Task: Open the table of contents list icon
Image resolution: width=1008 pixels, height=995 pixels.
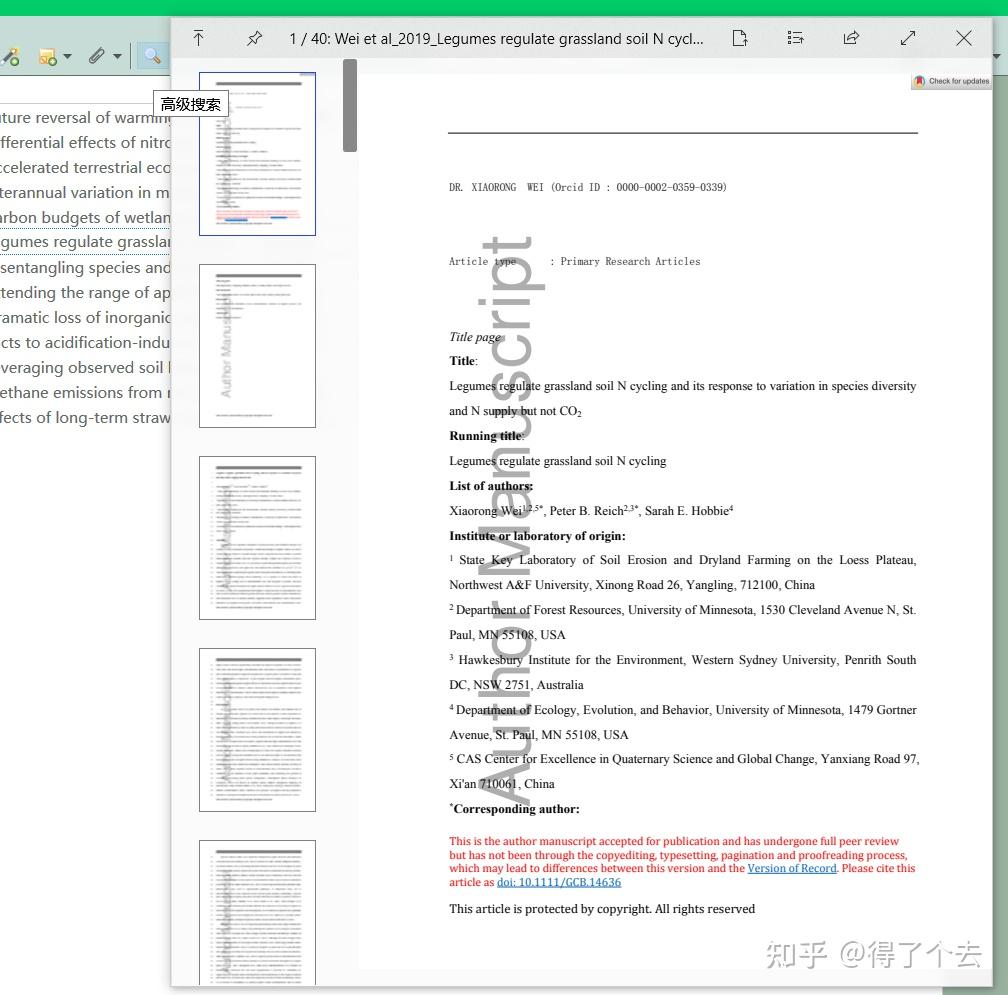Action: click(x=795, y=37)
